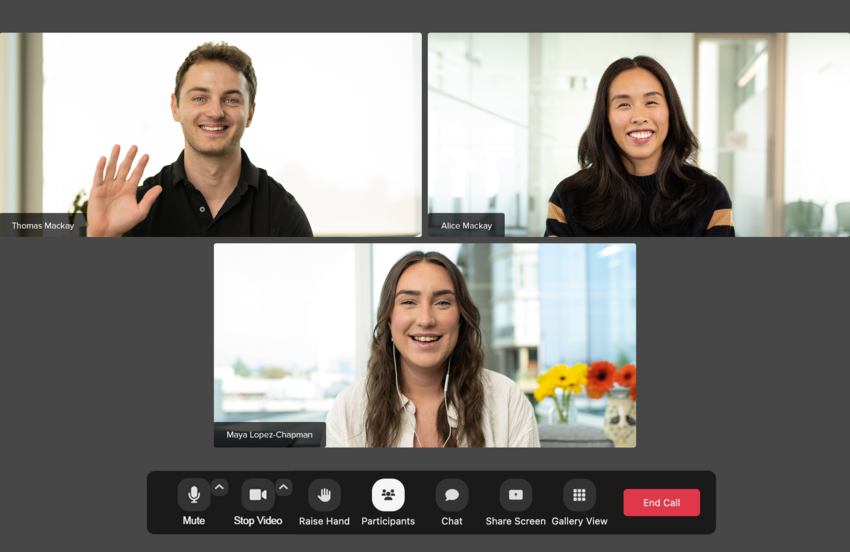Mute the microphone using the mic icon

[194, 495]
